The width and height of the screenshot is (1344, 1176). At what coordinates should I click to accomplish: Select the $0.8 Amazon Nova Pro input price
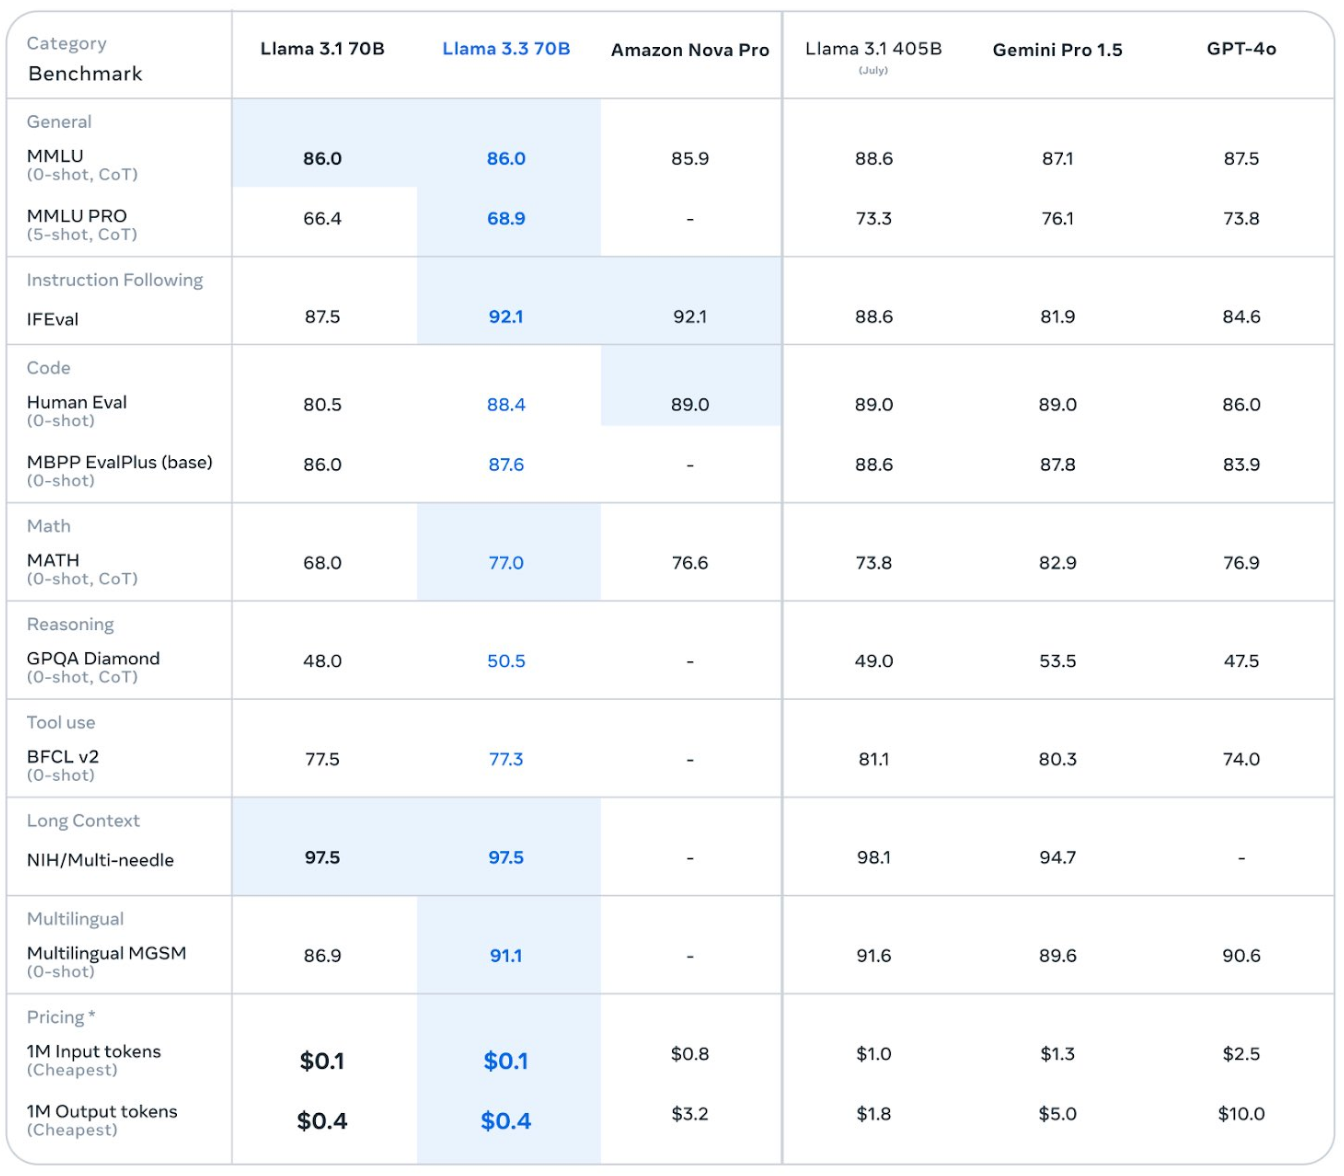(690, 1054)
